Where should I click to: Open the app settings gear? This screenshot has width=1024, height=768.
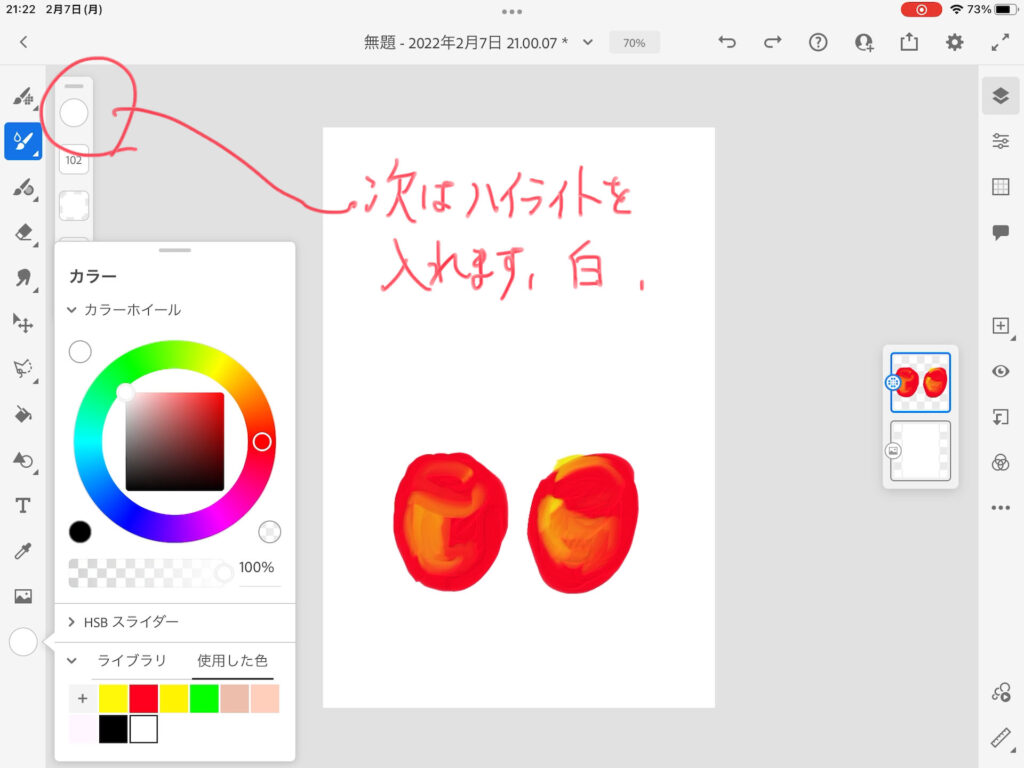955,42
